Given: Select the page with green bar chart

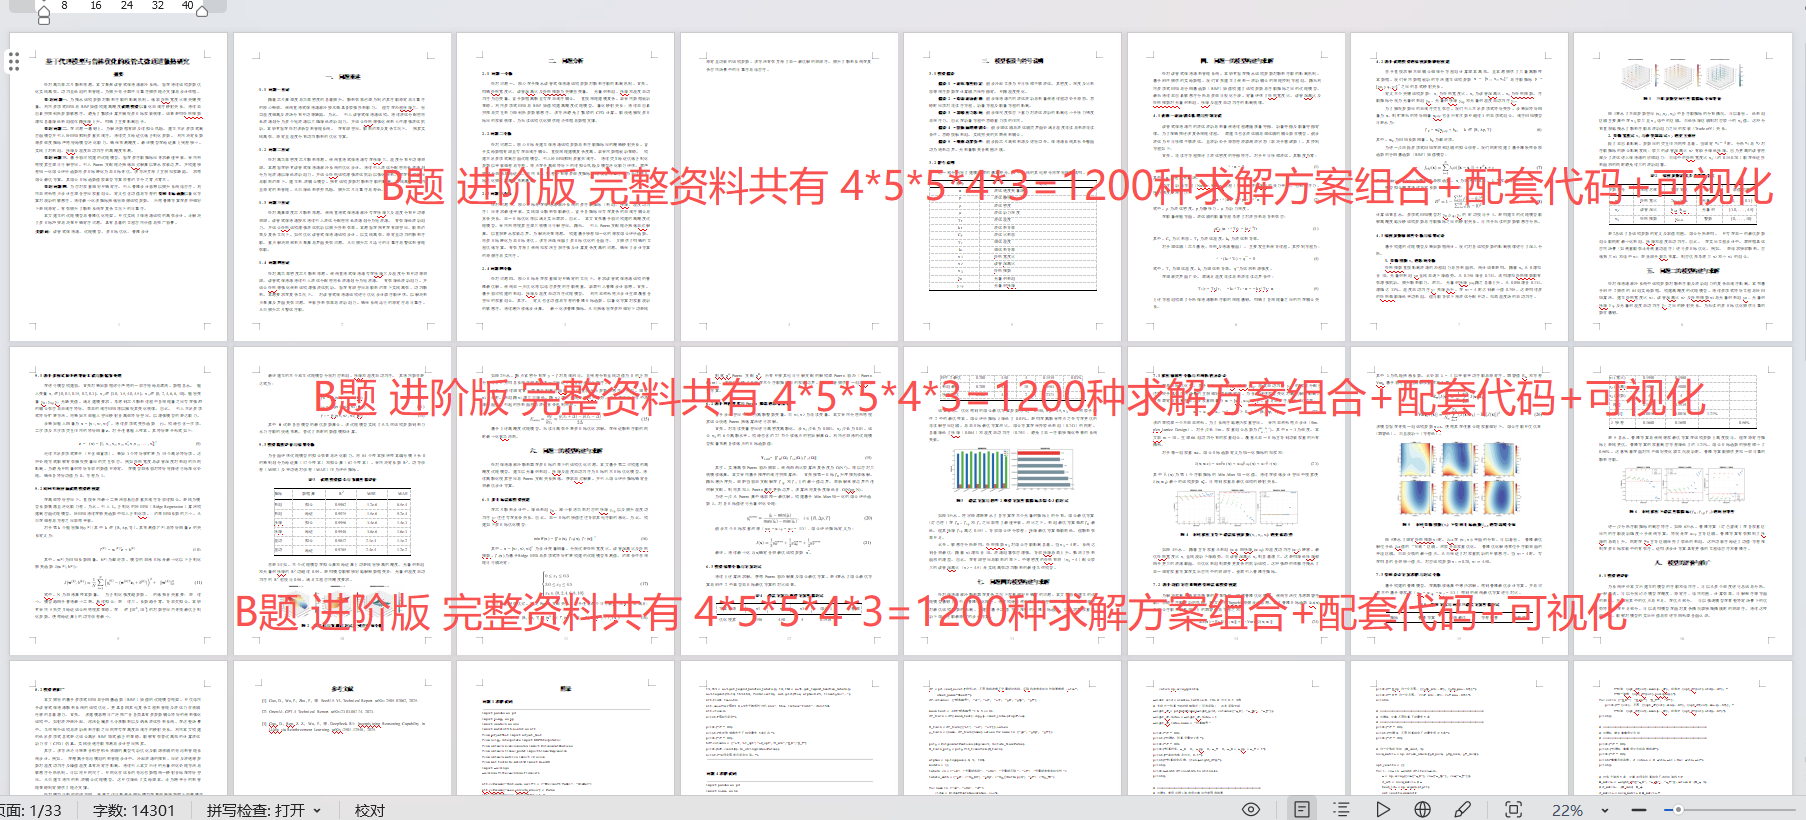Looking at the screenshot, I should point(1012,500).
